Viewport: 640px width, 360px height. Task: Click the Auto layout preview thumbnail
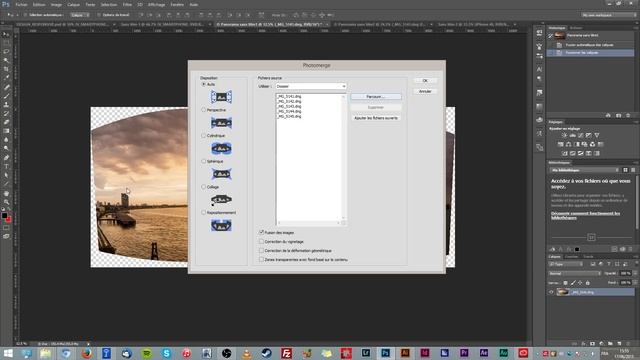point(221,97)
